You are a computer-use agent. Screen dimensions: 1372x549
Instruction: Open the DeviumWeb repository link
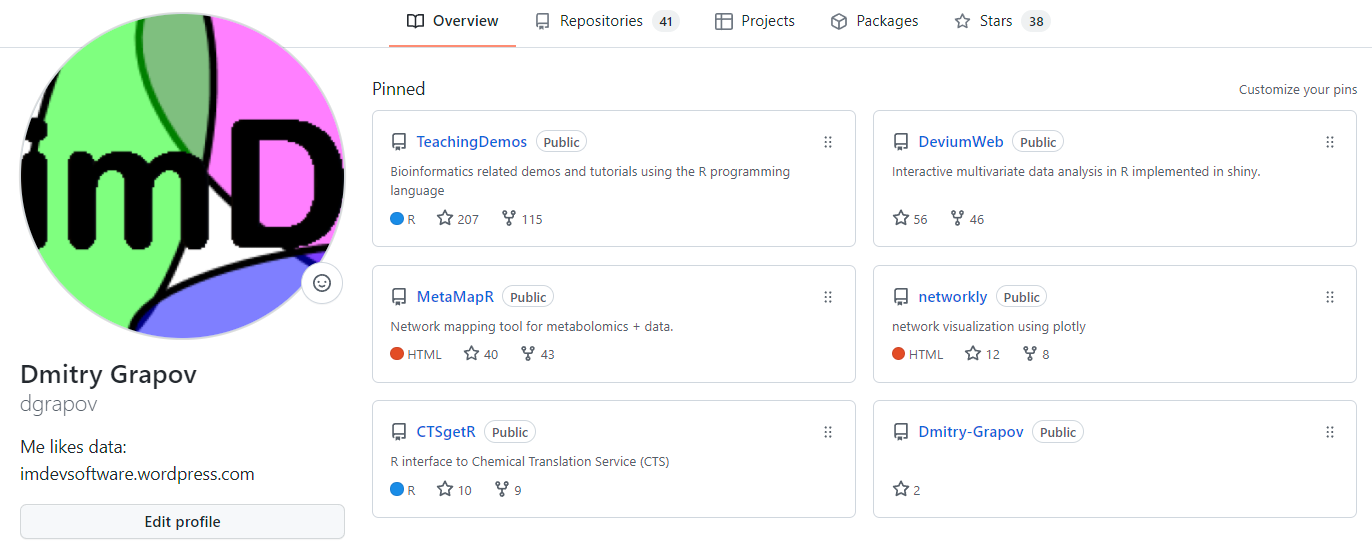(960, 142)
